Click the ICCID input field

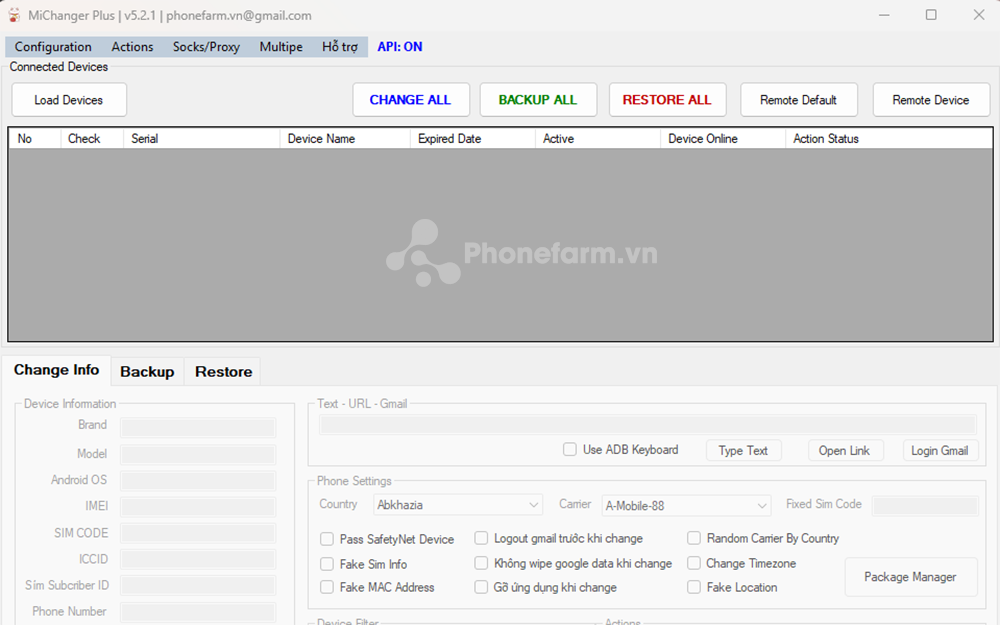pos(198,559)
